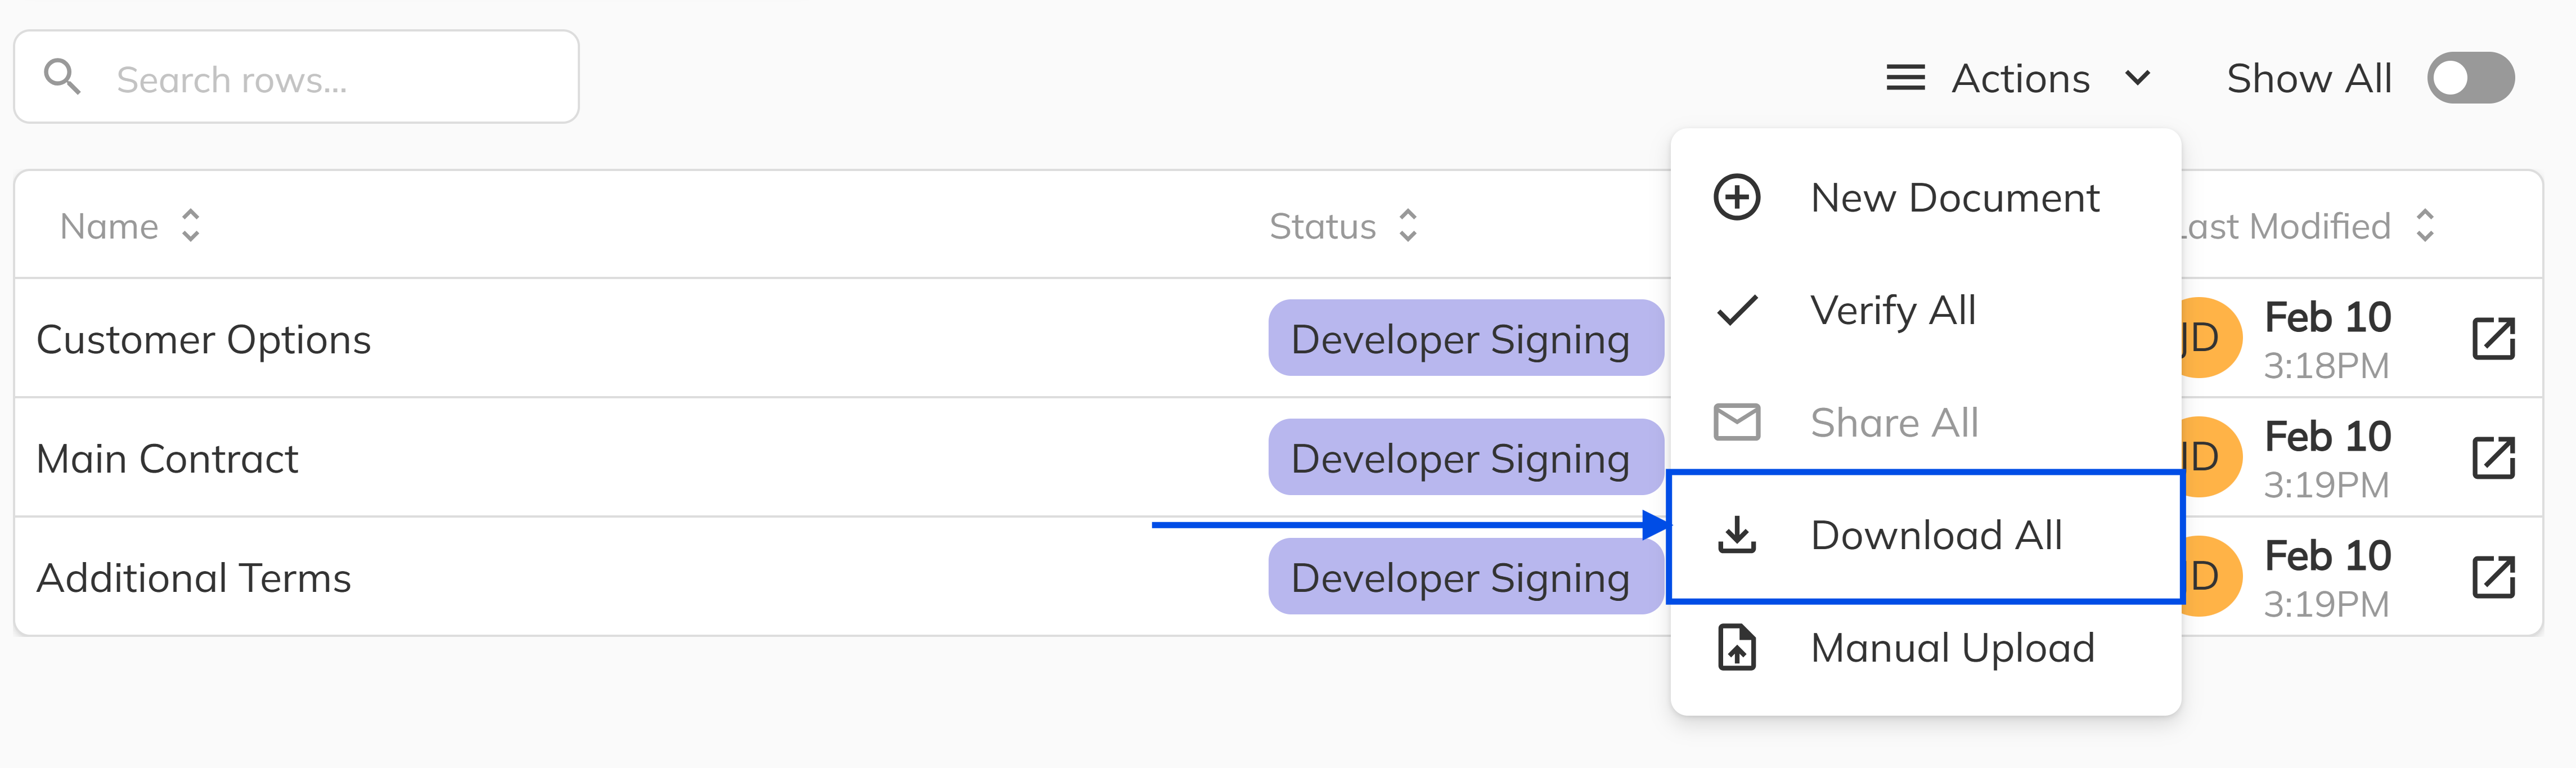The height and width of the screenshot is (768, 2576).
Task: Click the Download All arrow icon
Action: [x=1737, y=535]
